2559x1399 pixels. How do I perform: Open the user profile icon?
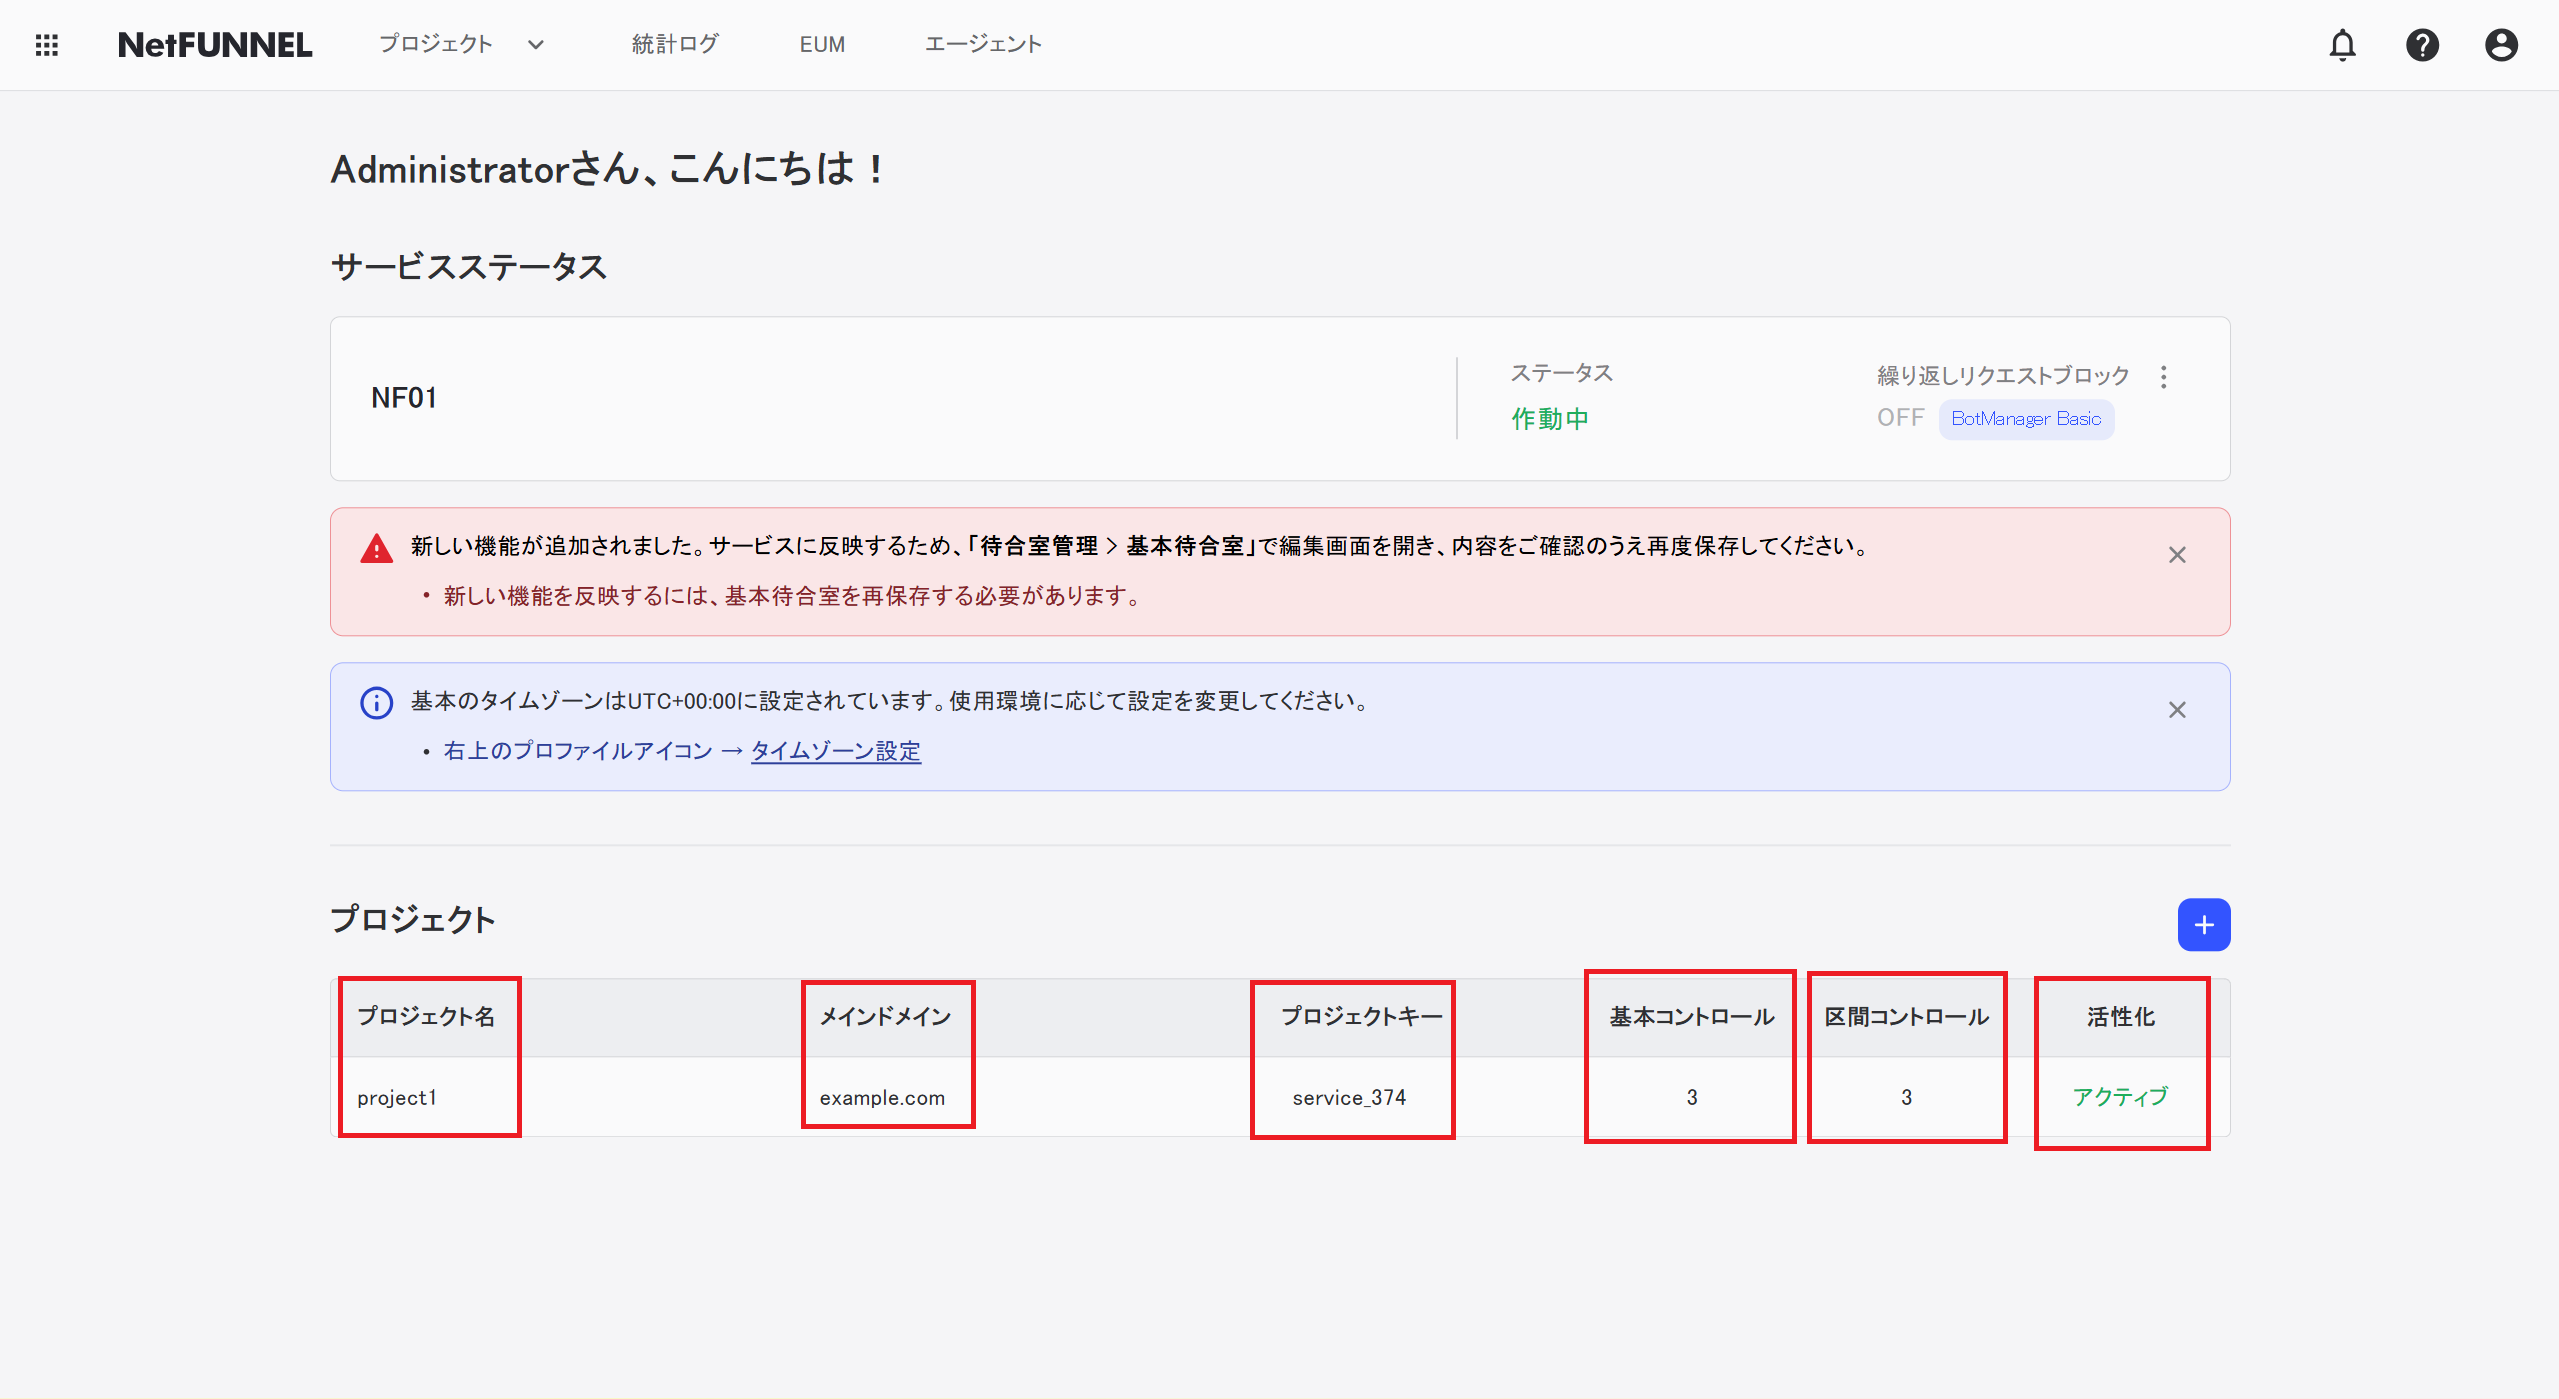(2501, 45)
